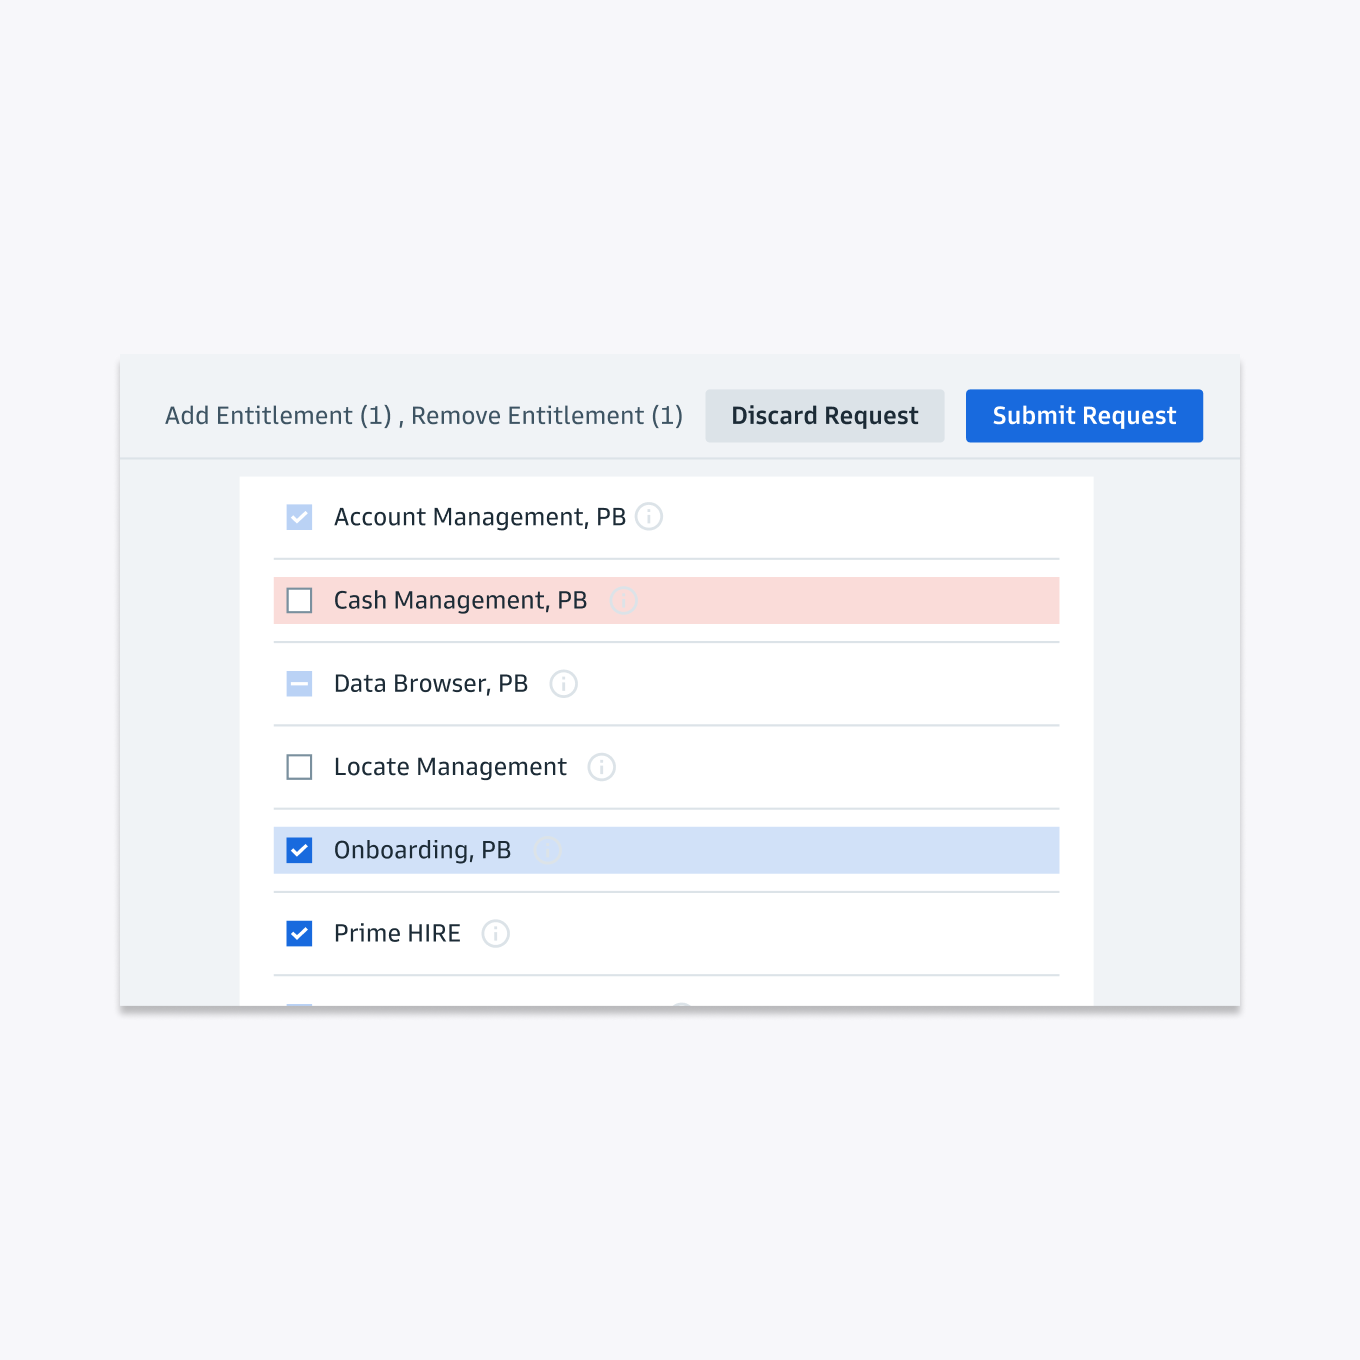Image resolution: width=1360 pixels, height=1360 pixels.
Task: Click the Data Browser, PB info icon
Action: pos(564,684)
